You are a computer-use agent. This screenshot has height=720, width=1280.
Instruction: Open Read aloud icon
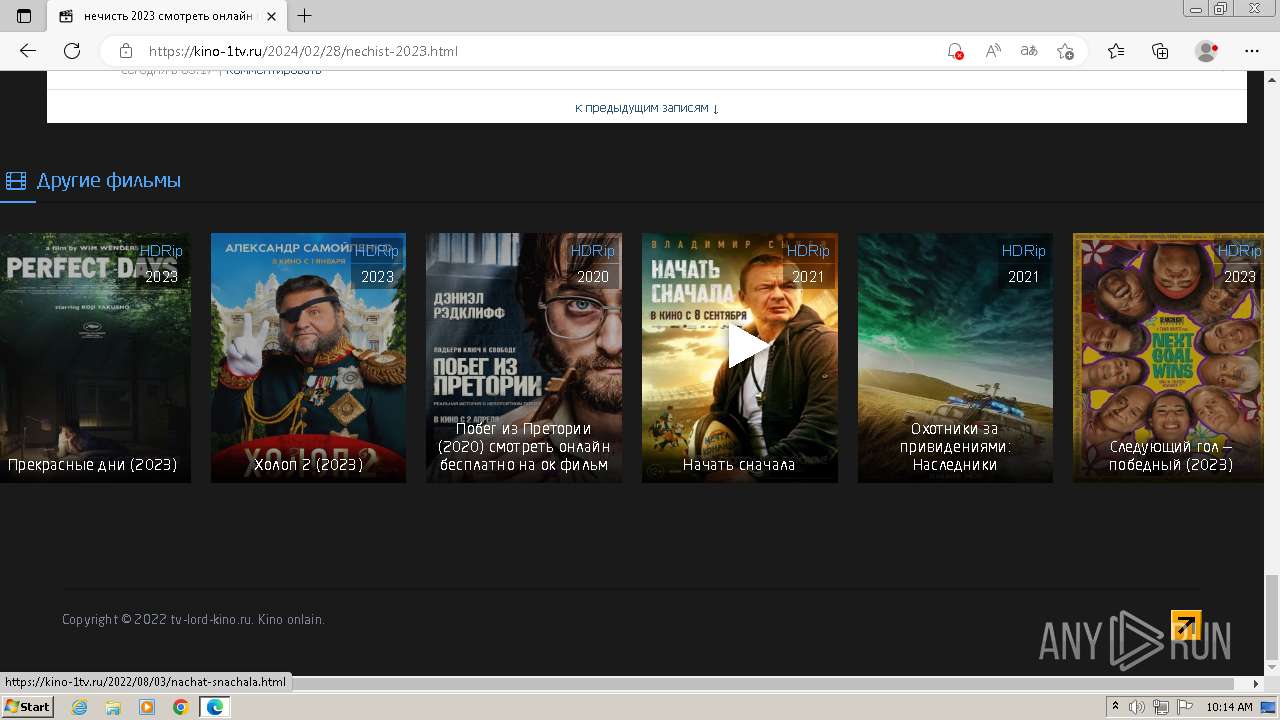(993, 51)
